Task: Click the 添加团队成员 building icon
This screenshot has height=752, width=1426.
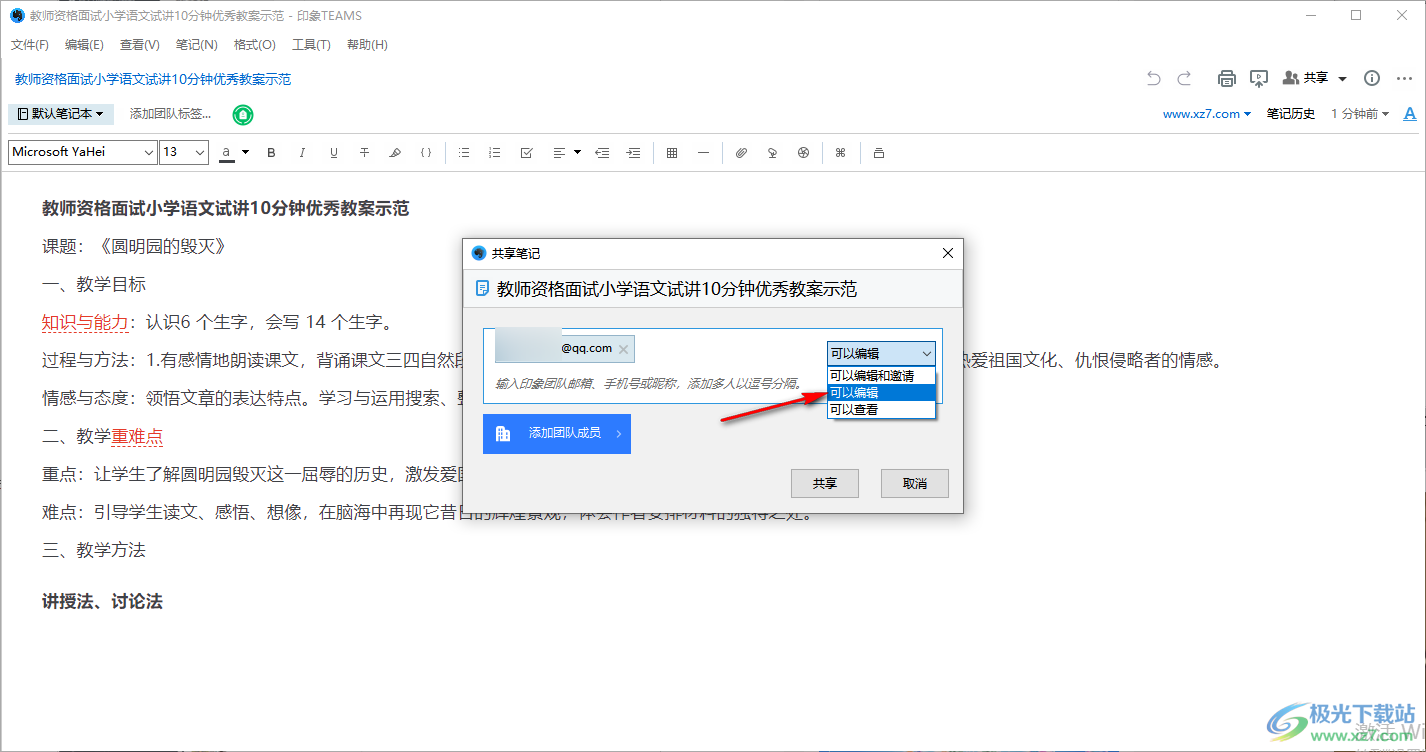Action: pos(503,434)
